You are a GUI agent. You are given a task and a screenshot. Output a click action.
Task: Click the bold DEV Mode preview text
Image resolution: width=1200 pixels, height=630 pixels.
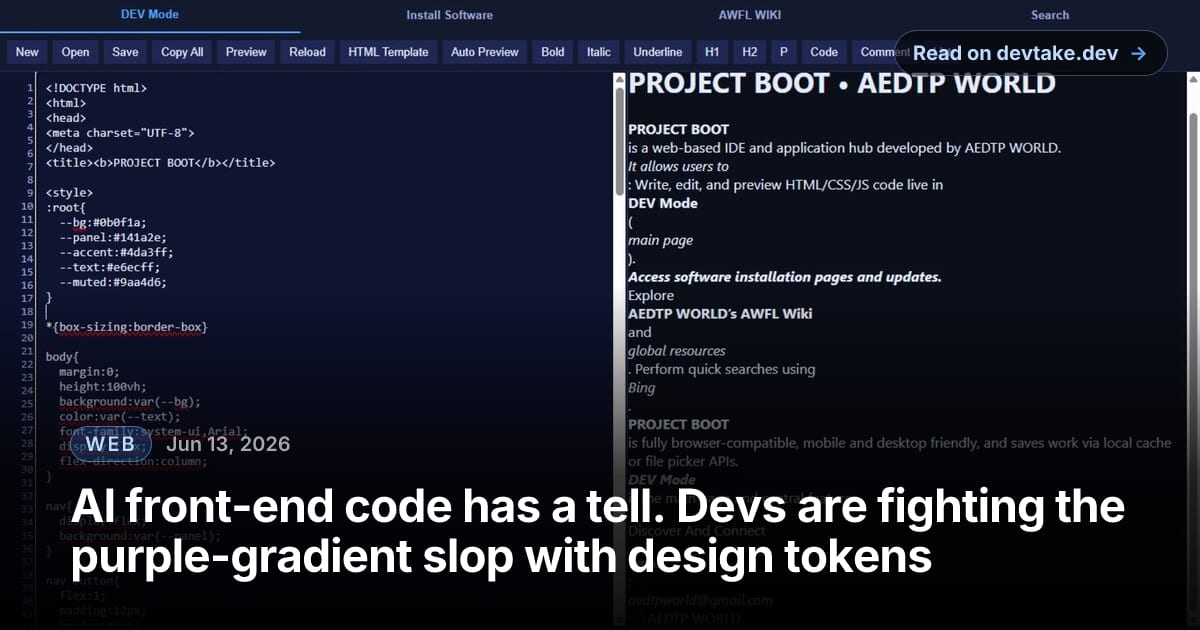pyautogui.click(x=663, y=203)
